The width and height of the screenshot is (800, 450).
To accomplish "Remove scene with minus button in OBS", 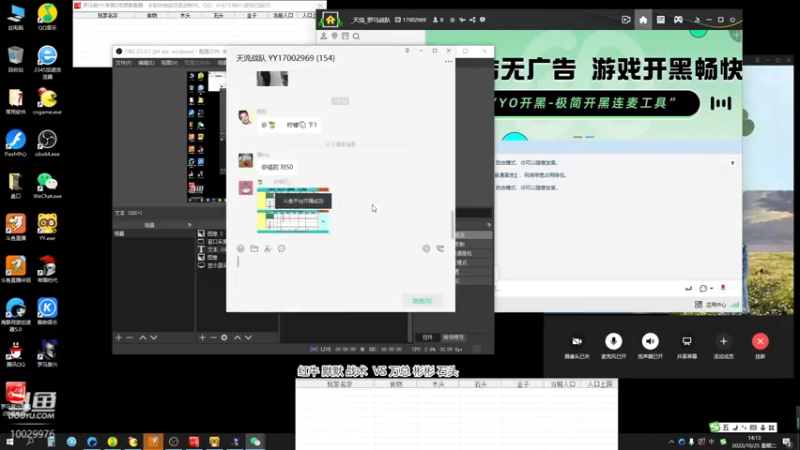I will coord(130,337).
